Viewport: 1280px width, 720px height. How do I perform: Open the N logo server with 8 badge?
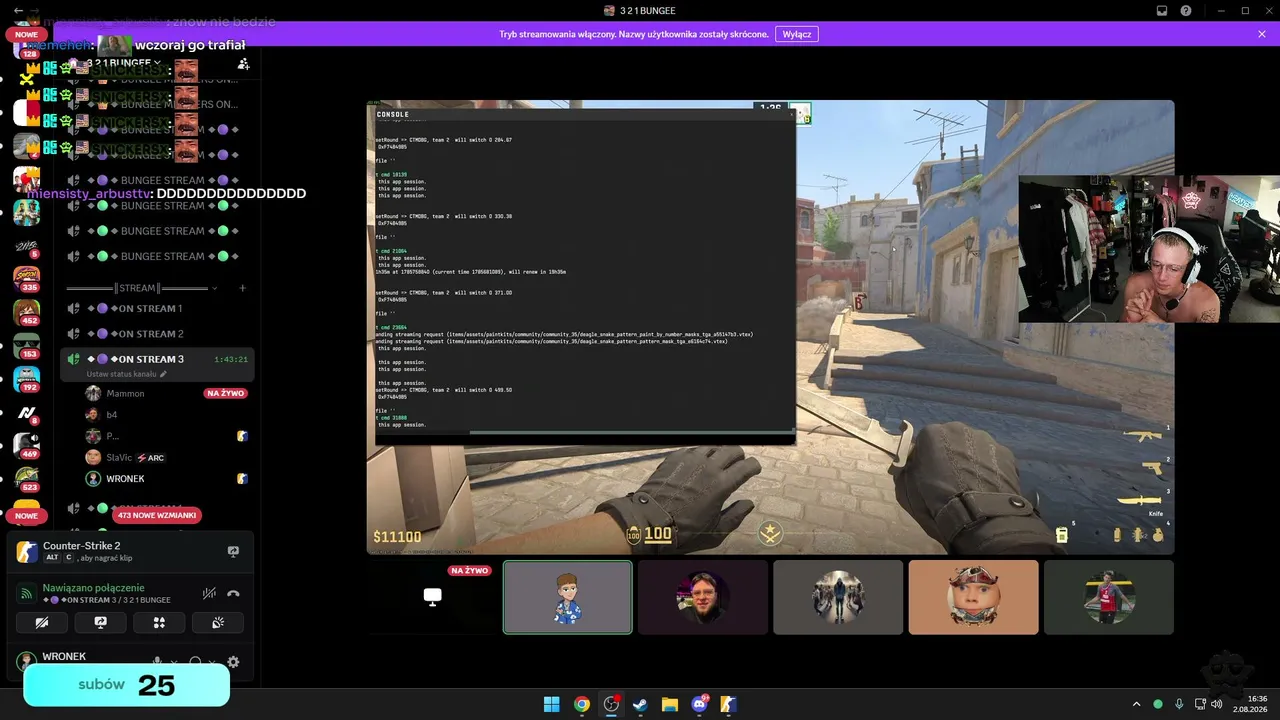[x=26, y=413]
